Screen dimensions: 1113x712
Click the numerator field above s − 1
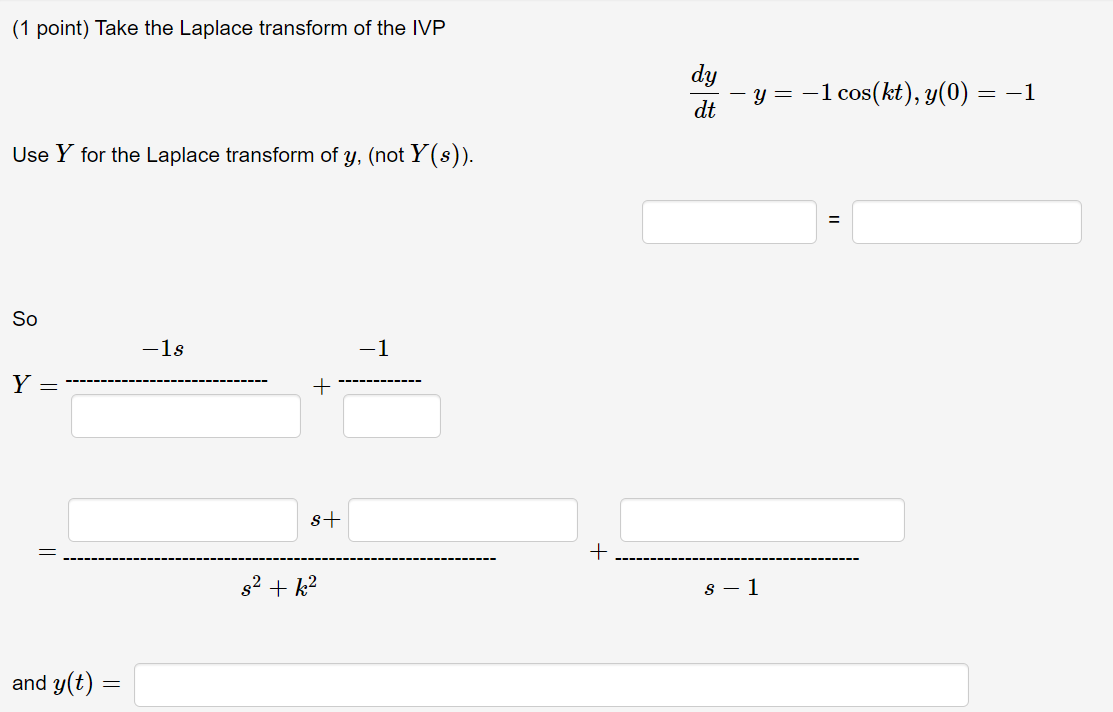pos(762,519)
